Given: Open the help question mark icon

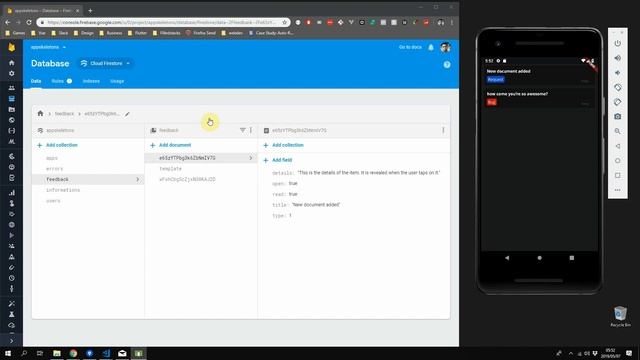Looking at the screenshot, I should pyautogui.click(x=447, y=64).
